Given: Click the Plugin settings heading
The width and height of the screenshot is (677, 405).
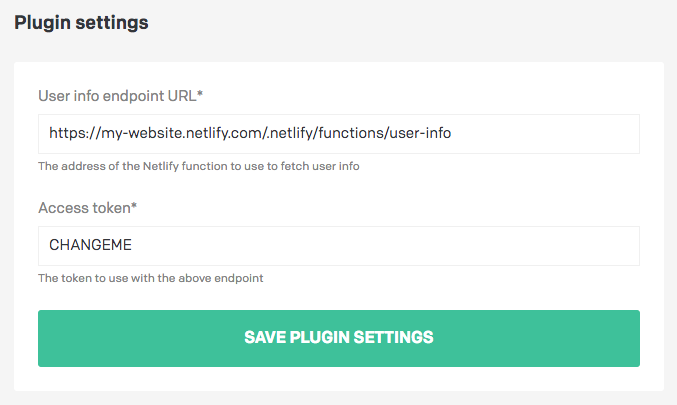Looking at the screenshot, I should [81, 23].
